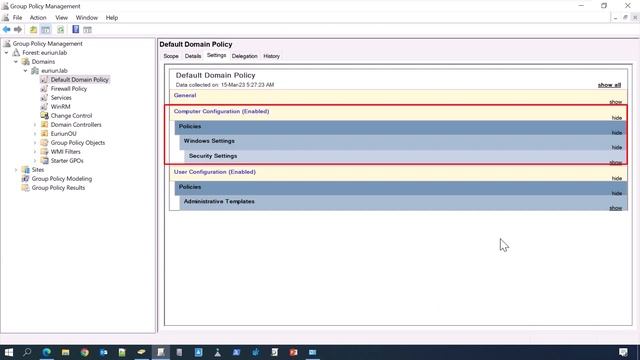This screenshot has height=360, width=640.
Task: Expand the Sites tree node
Action: [x=16, y=169]
